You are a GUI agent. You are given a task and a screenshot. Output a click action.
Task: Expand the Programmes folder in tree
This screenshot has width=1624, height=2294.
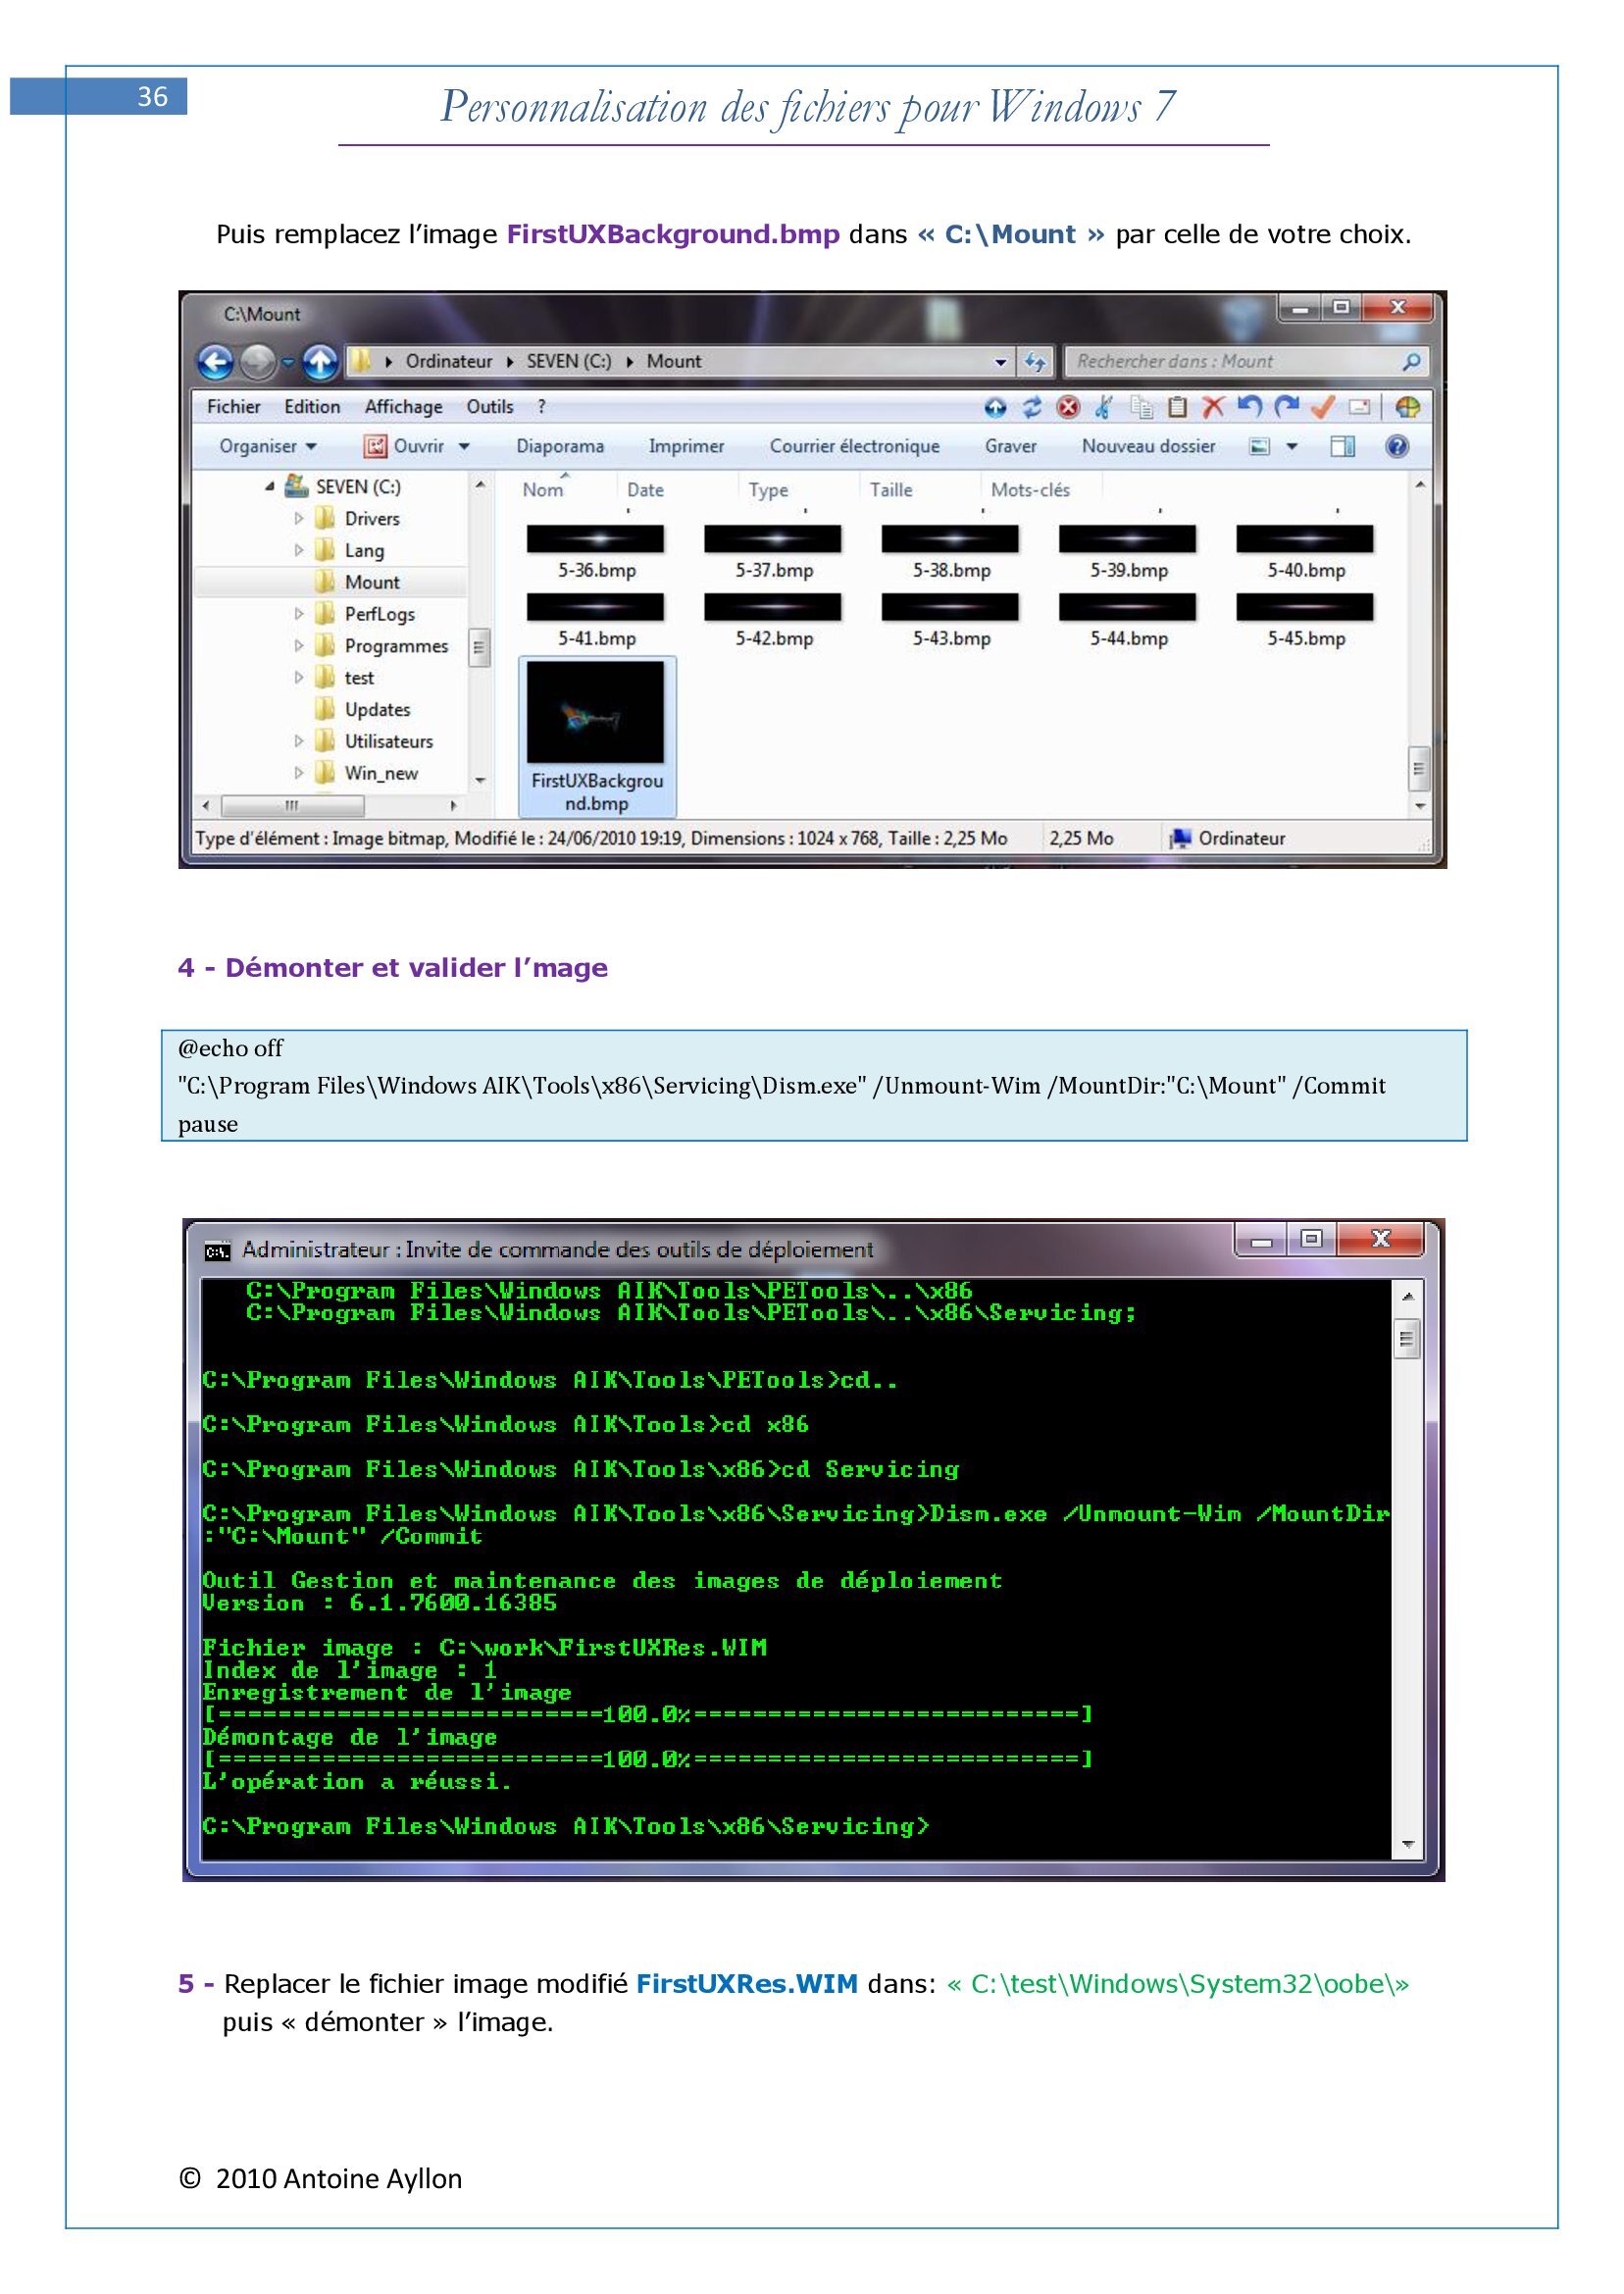pos(299,647)
